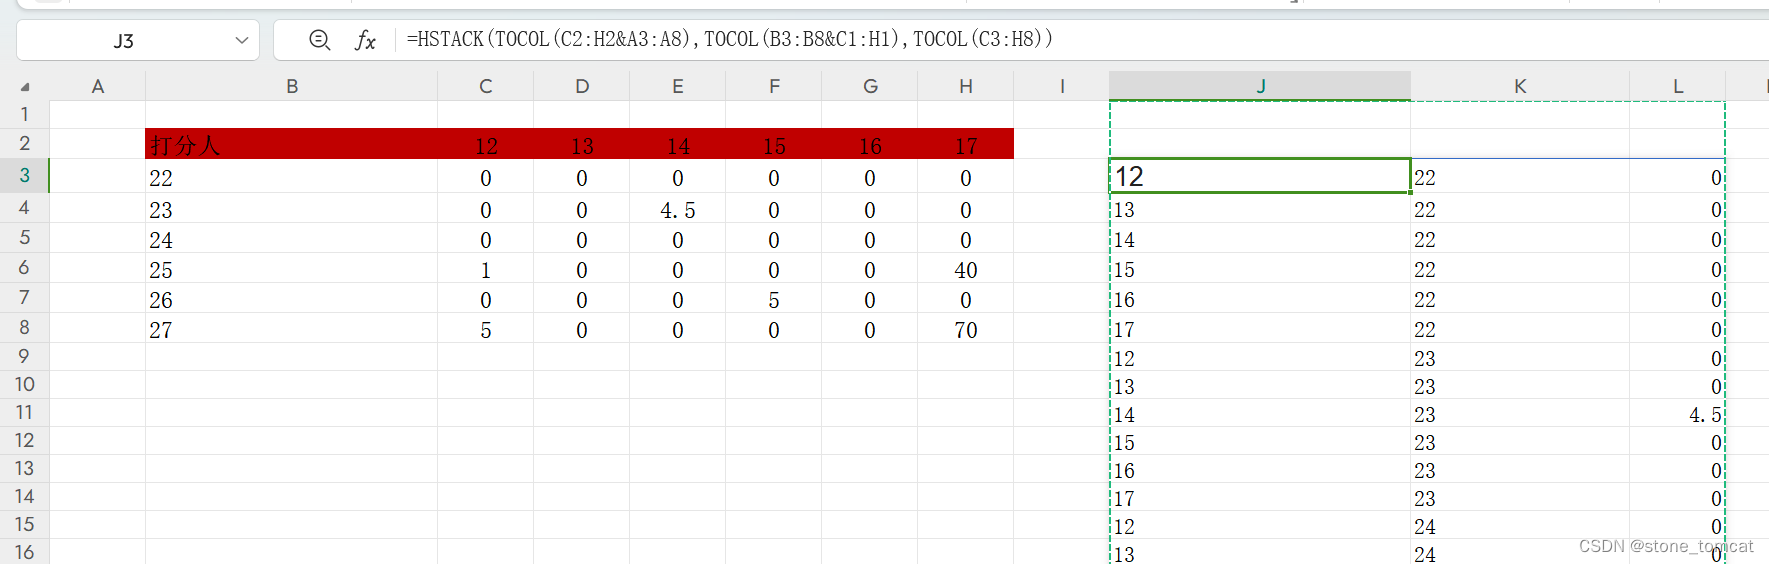Viewport: 1769px width, 564px height.
Task: Click cell L11 with value 4.5
Action: 1678,413
